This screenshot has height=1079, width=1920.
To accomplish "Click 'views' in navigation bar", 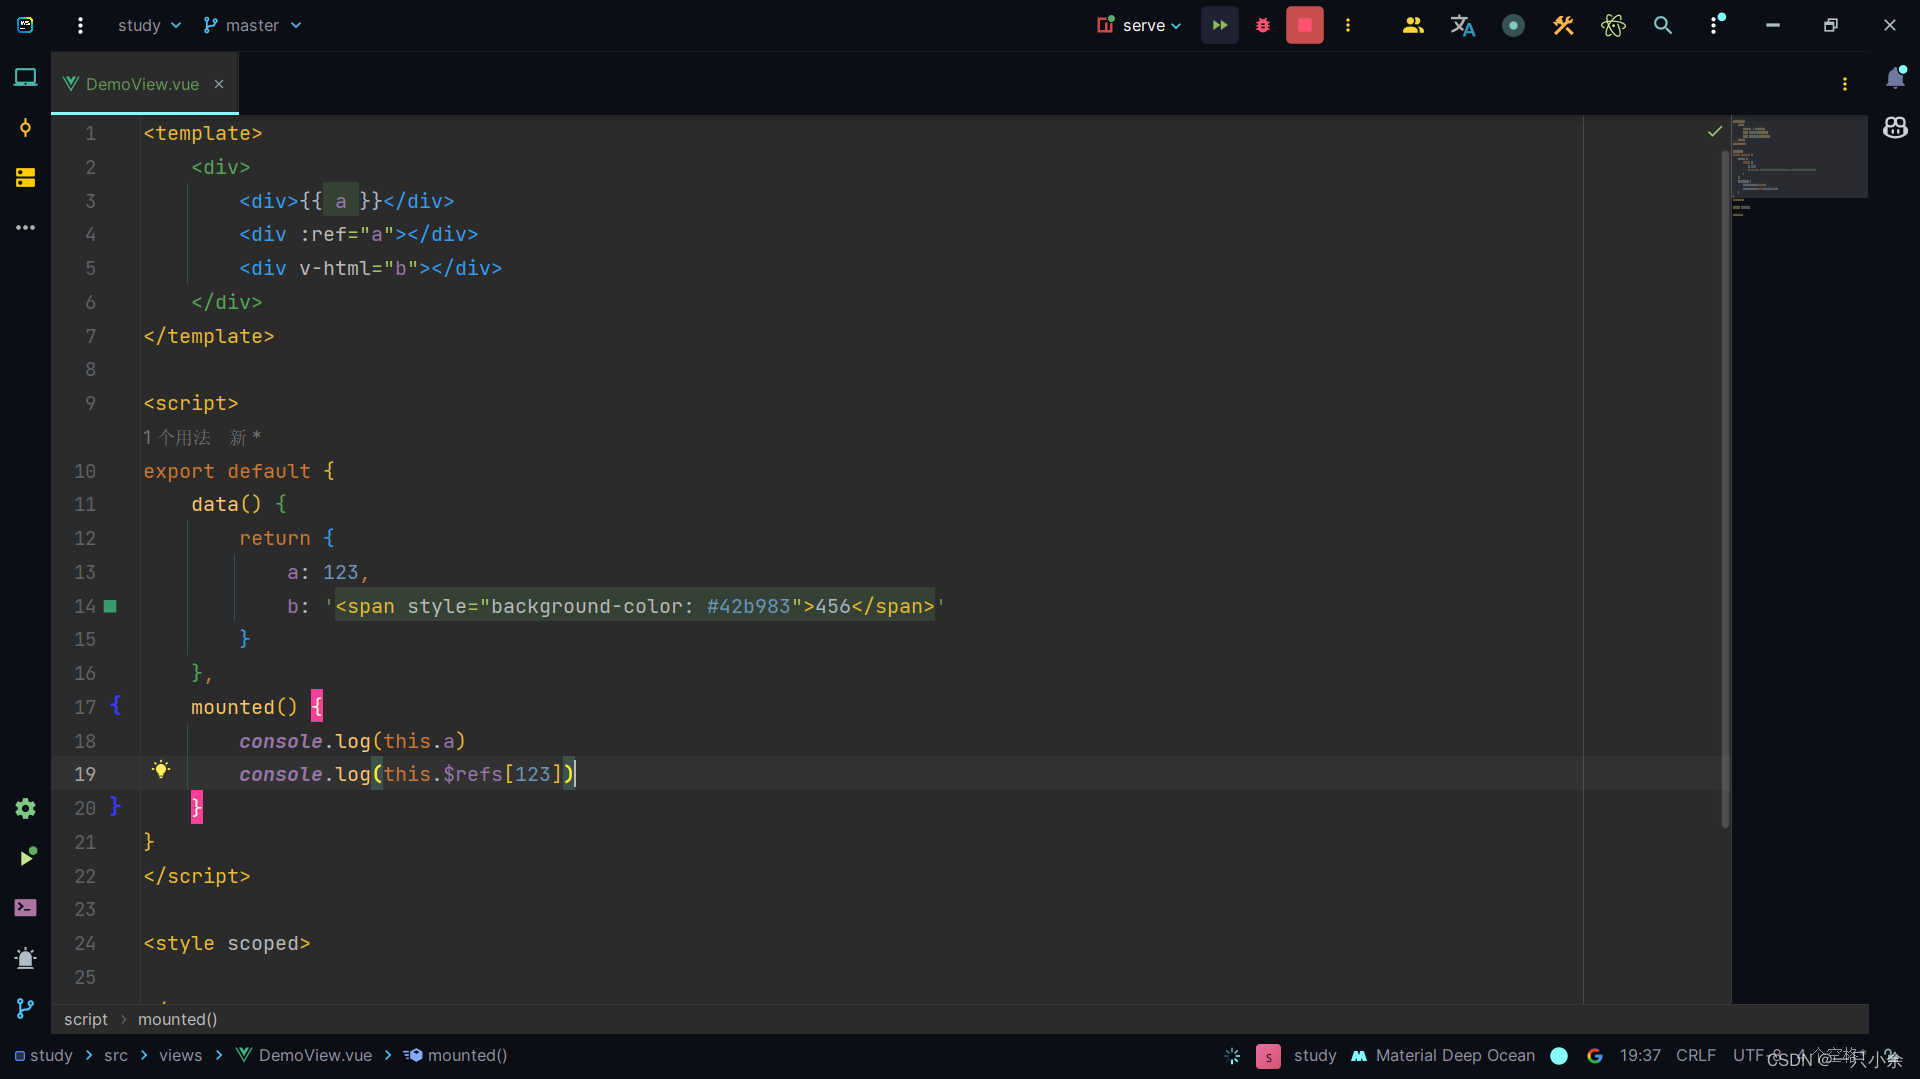I will pos(181,1055).
